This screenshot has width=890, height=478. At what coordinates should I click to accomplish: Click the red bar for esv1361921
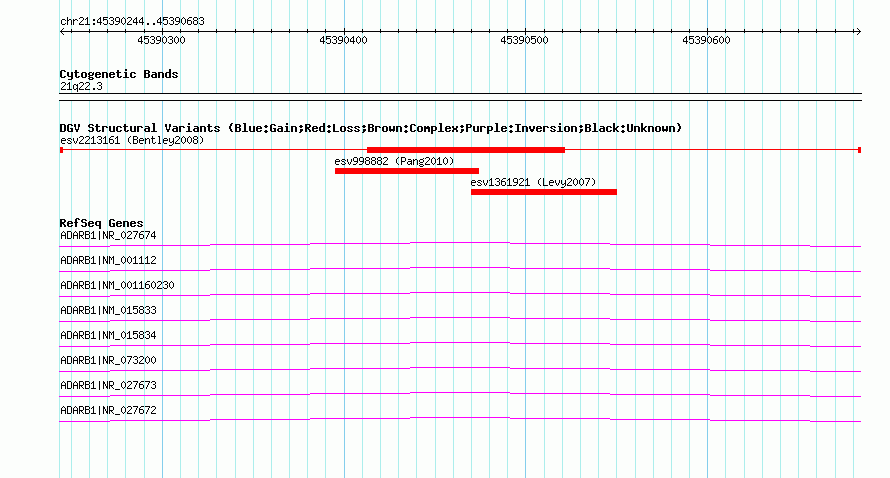[544, 192]
